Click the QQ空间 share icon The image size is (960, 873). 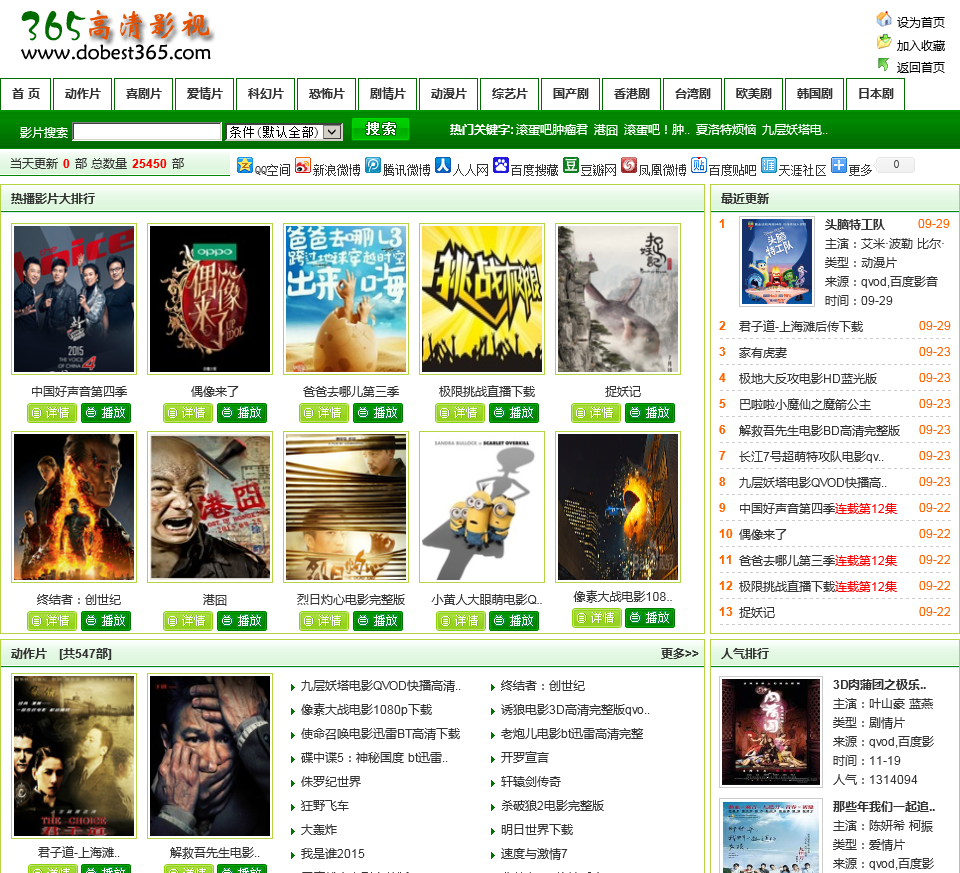245,165
